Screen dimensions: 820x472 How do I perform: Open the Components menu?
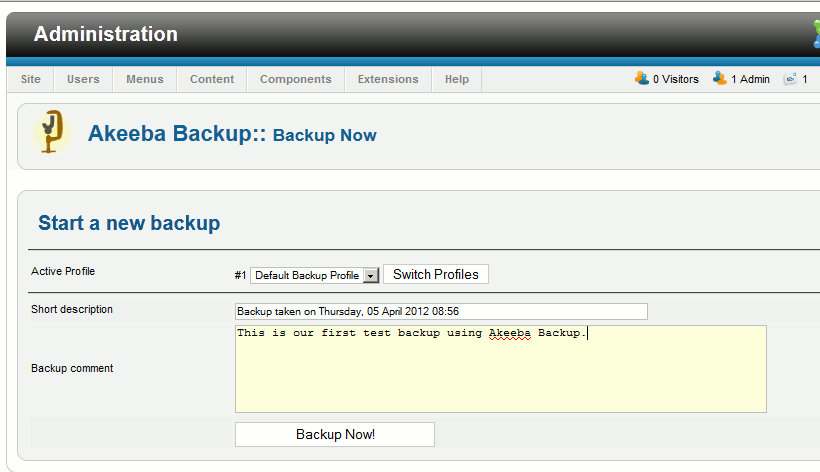point(295,79)
